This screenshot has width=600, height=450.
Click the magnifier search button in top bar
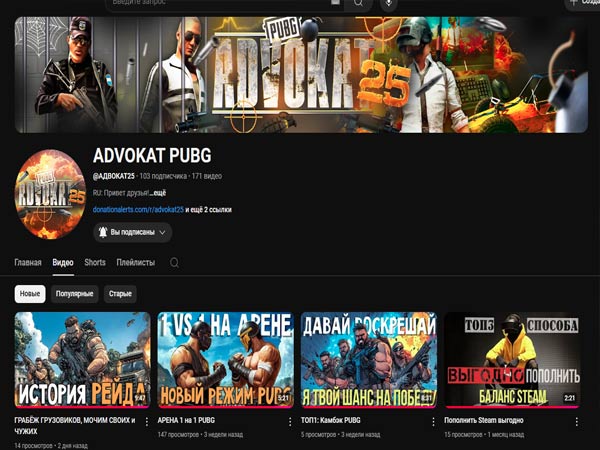357,4
